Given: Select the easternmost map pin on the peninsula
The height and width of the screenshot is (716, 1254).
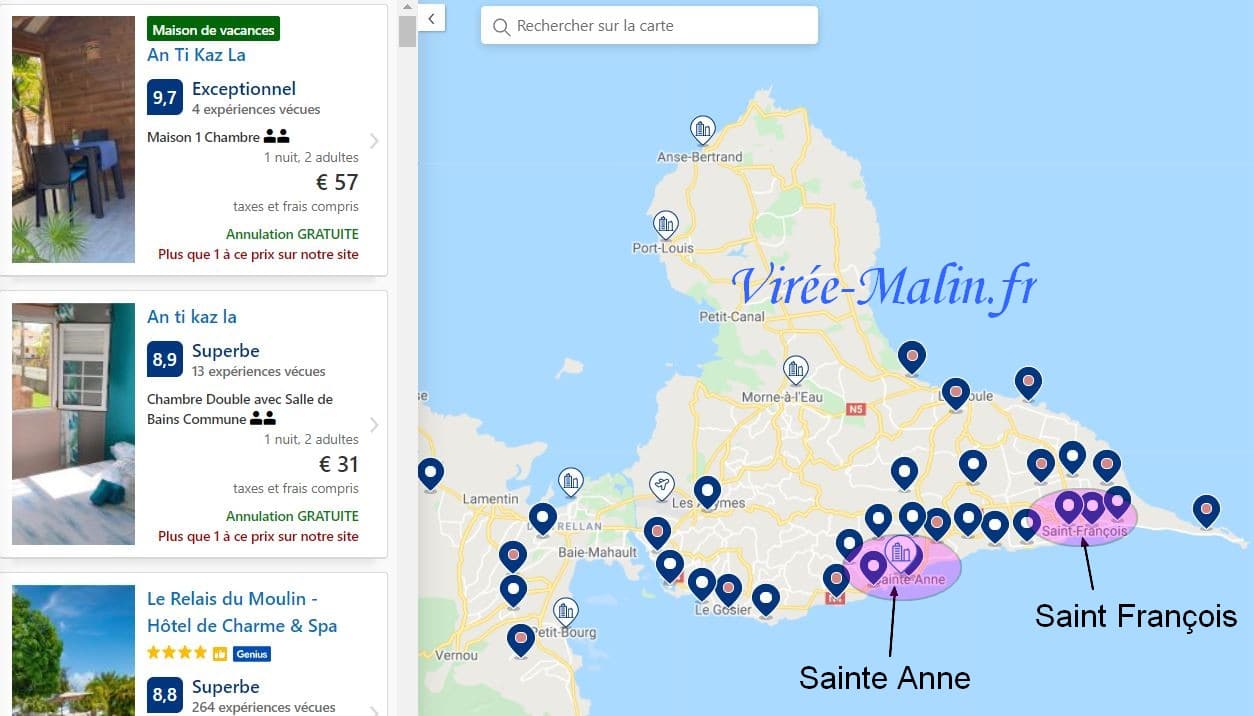Looking at the screenshot, I should point(1206,509).
